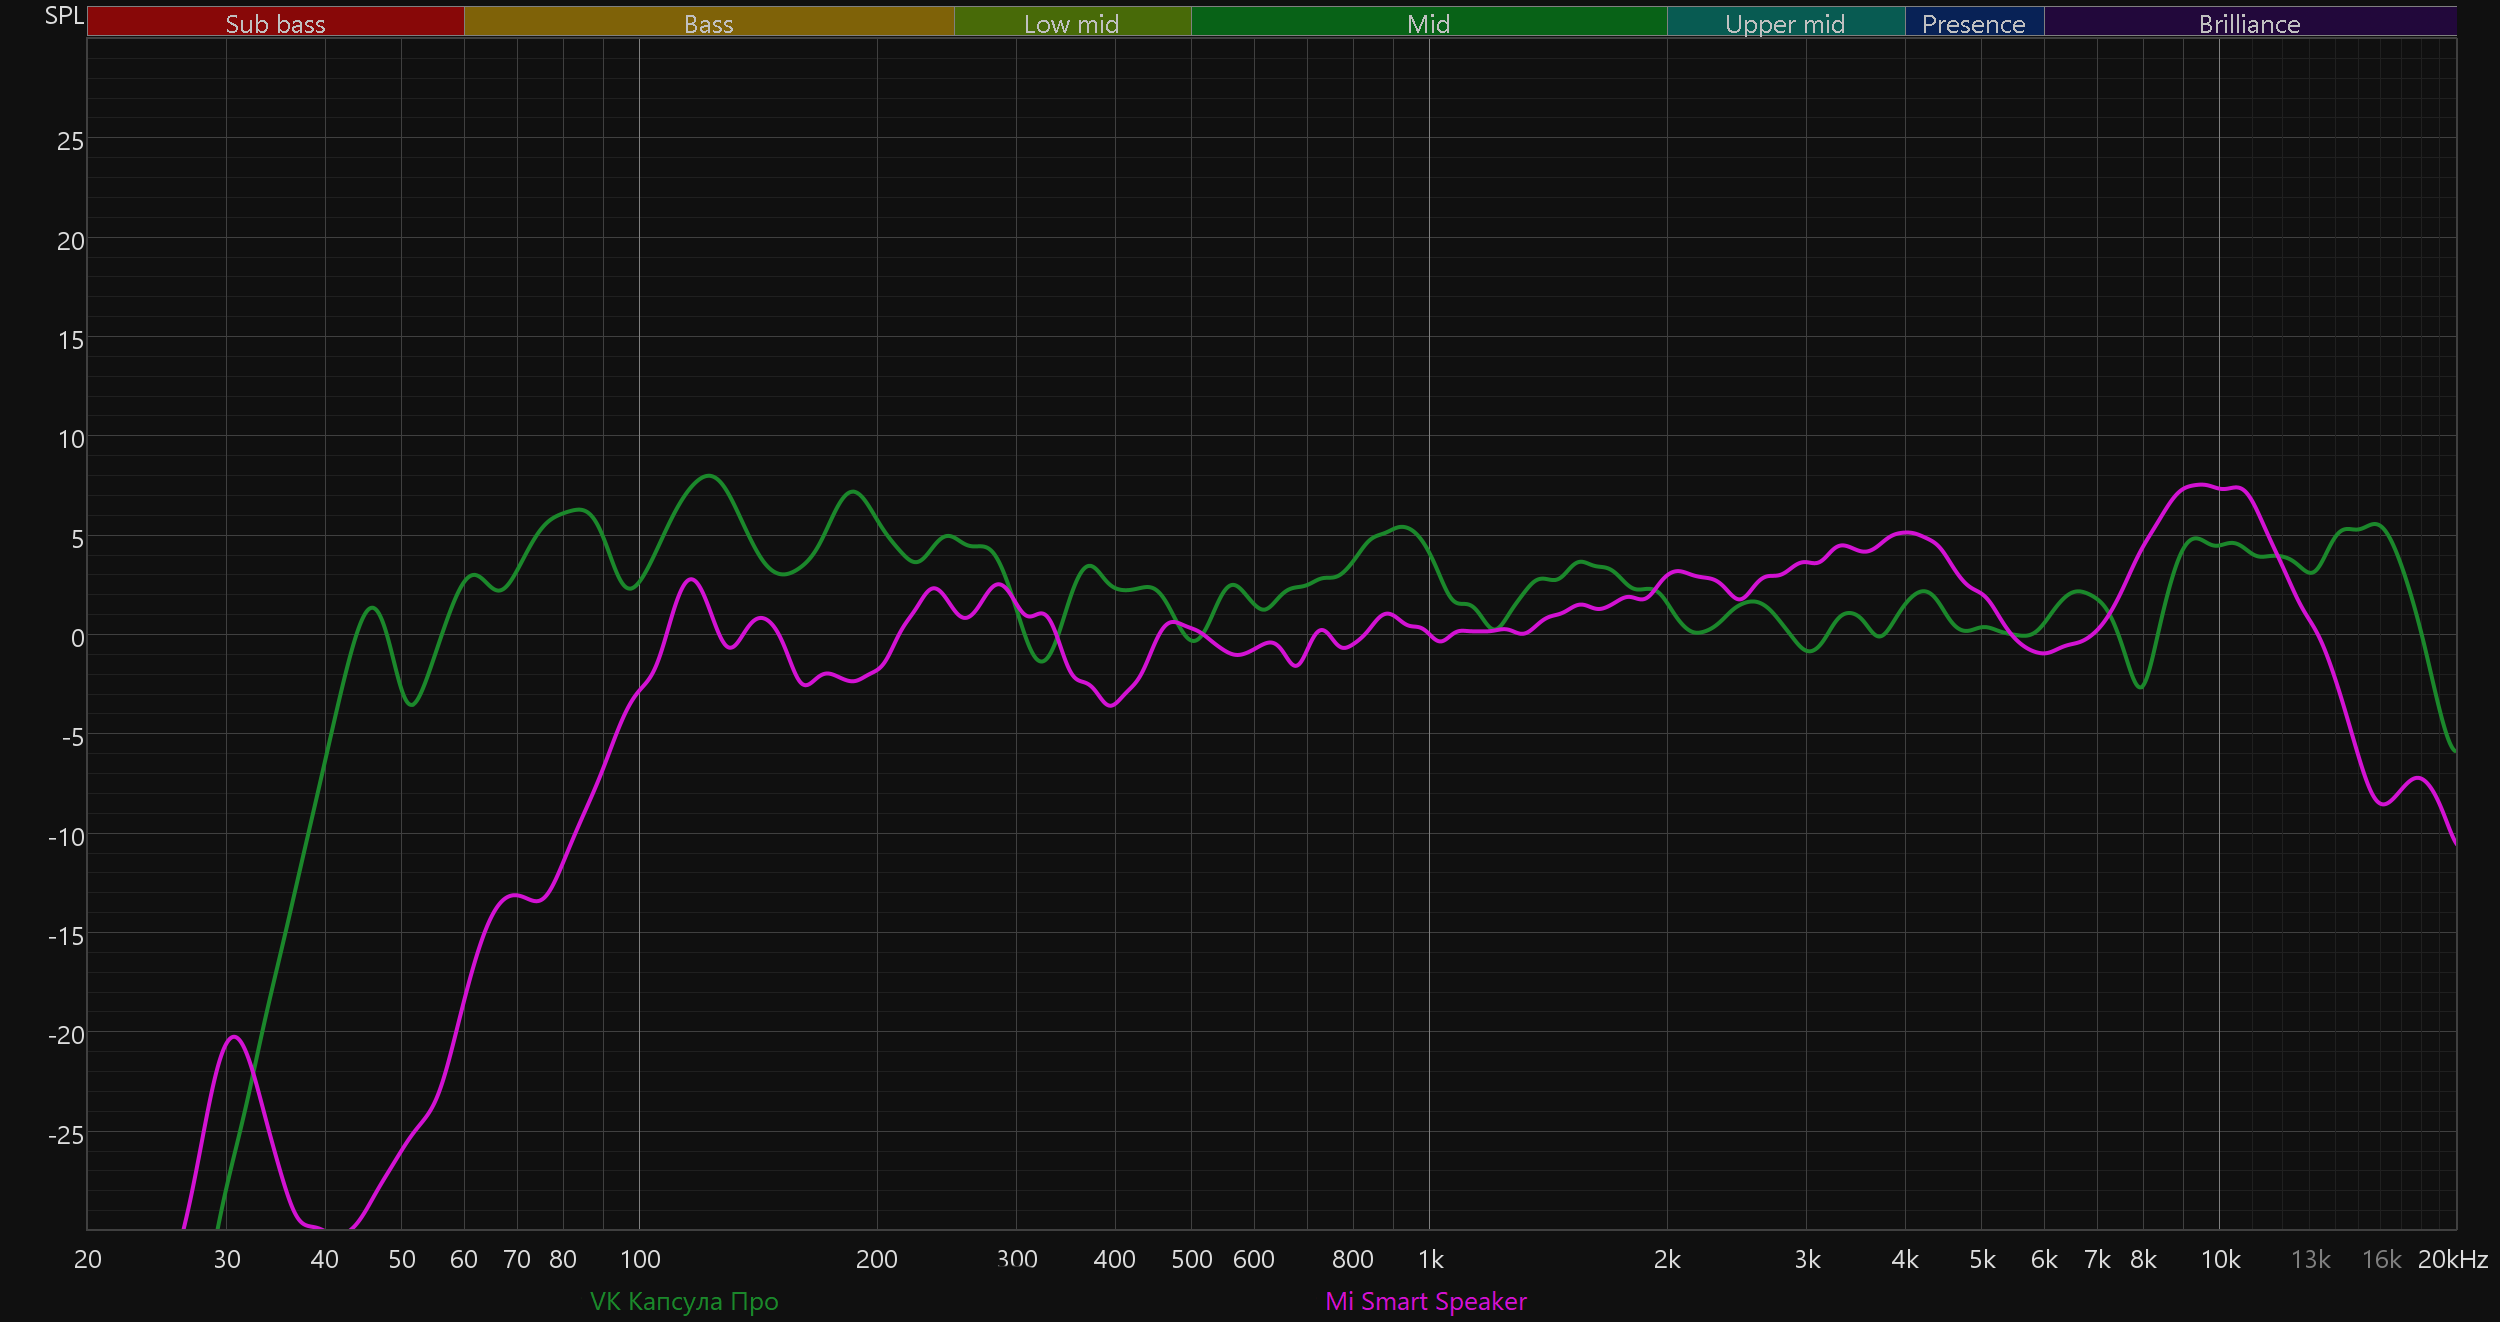Click the 20kHz axis label
The height and width of the screenshot is (1322, 2500).
[x=2452, y=1259]
